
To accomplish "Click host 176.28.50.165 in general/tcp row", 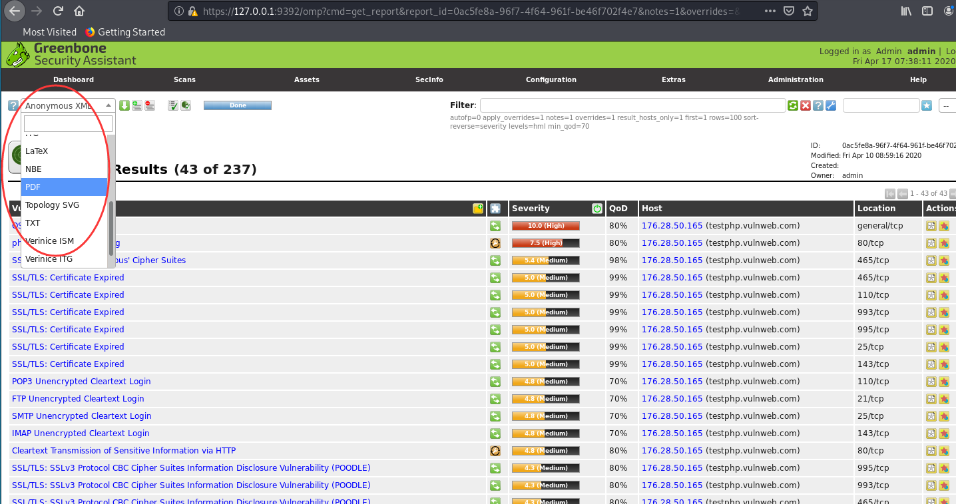I will (672, 226).
